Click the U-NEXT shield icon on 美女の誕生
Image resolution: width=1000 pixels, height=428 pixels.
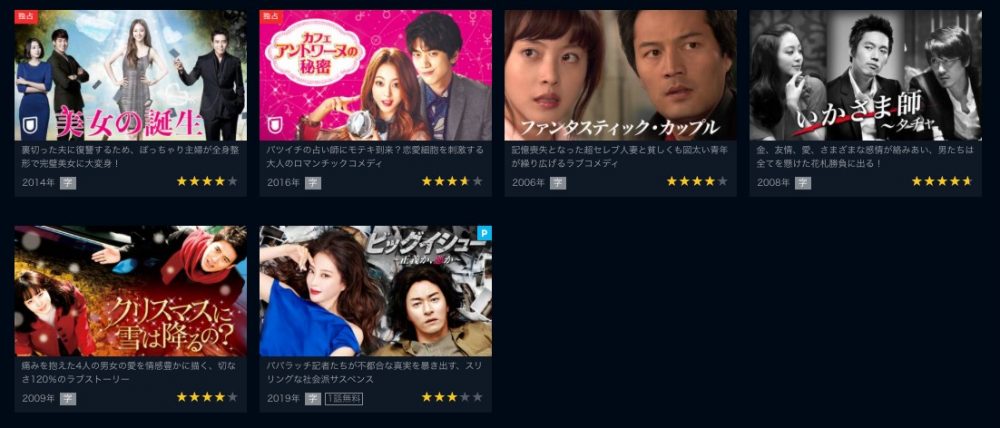coord(29,126)
